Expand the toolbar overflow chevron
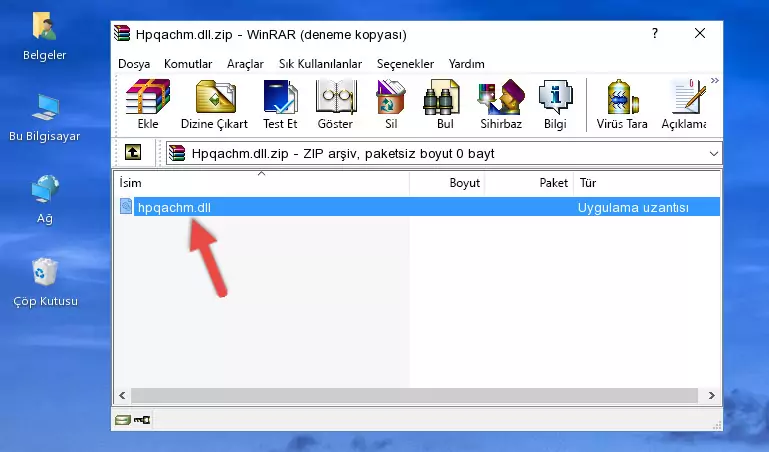 715,80
